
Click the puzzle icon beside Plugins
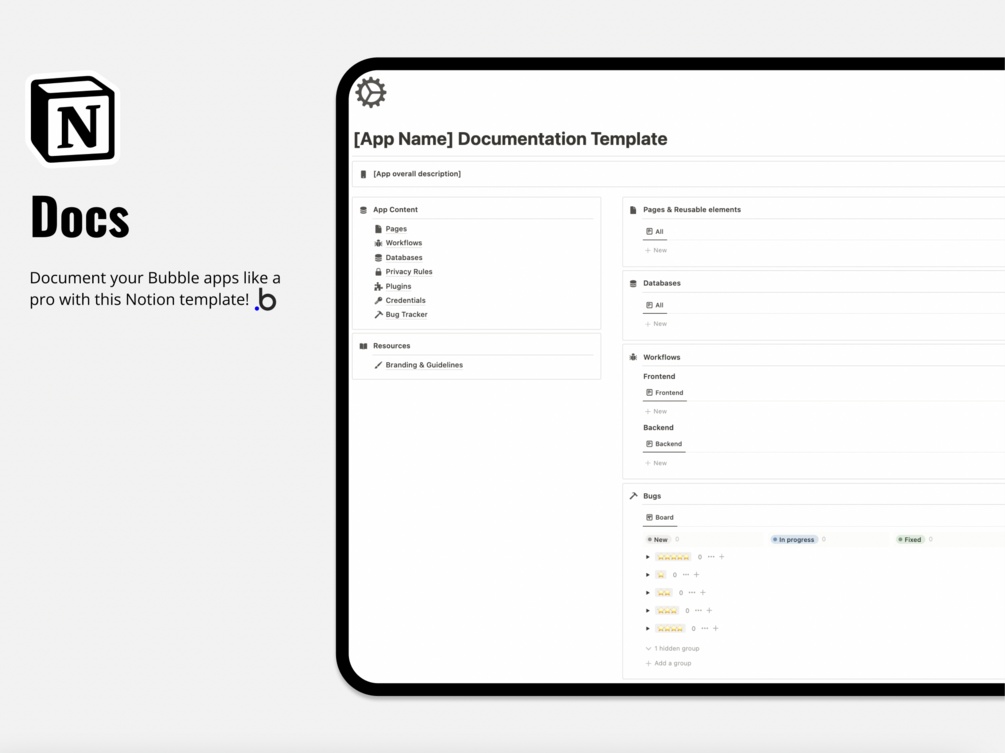pos(378,286)
